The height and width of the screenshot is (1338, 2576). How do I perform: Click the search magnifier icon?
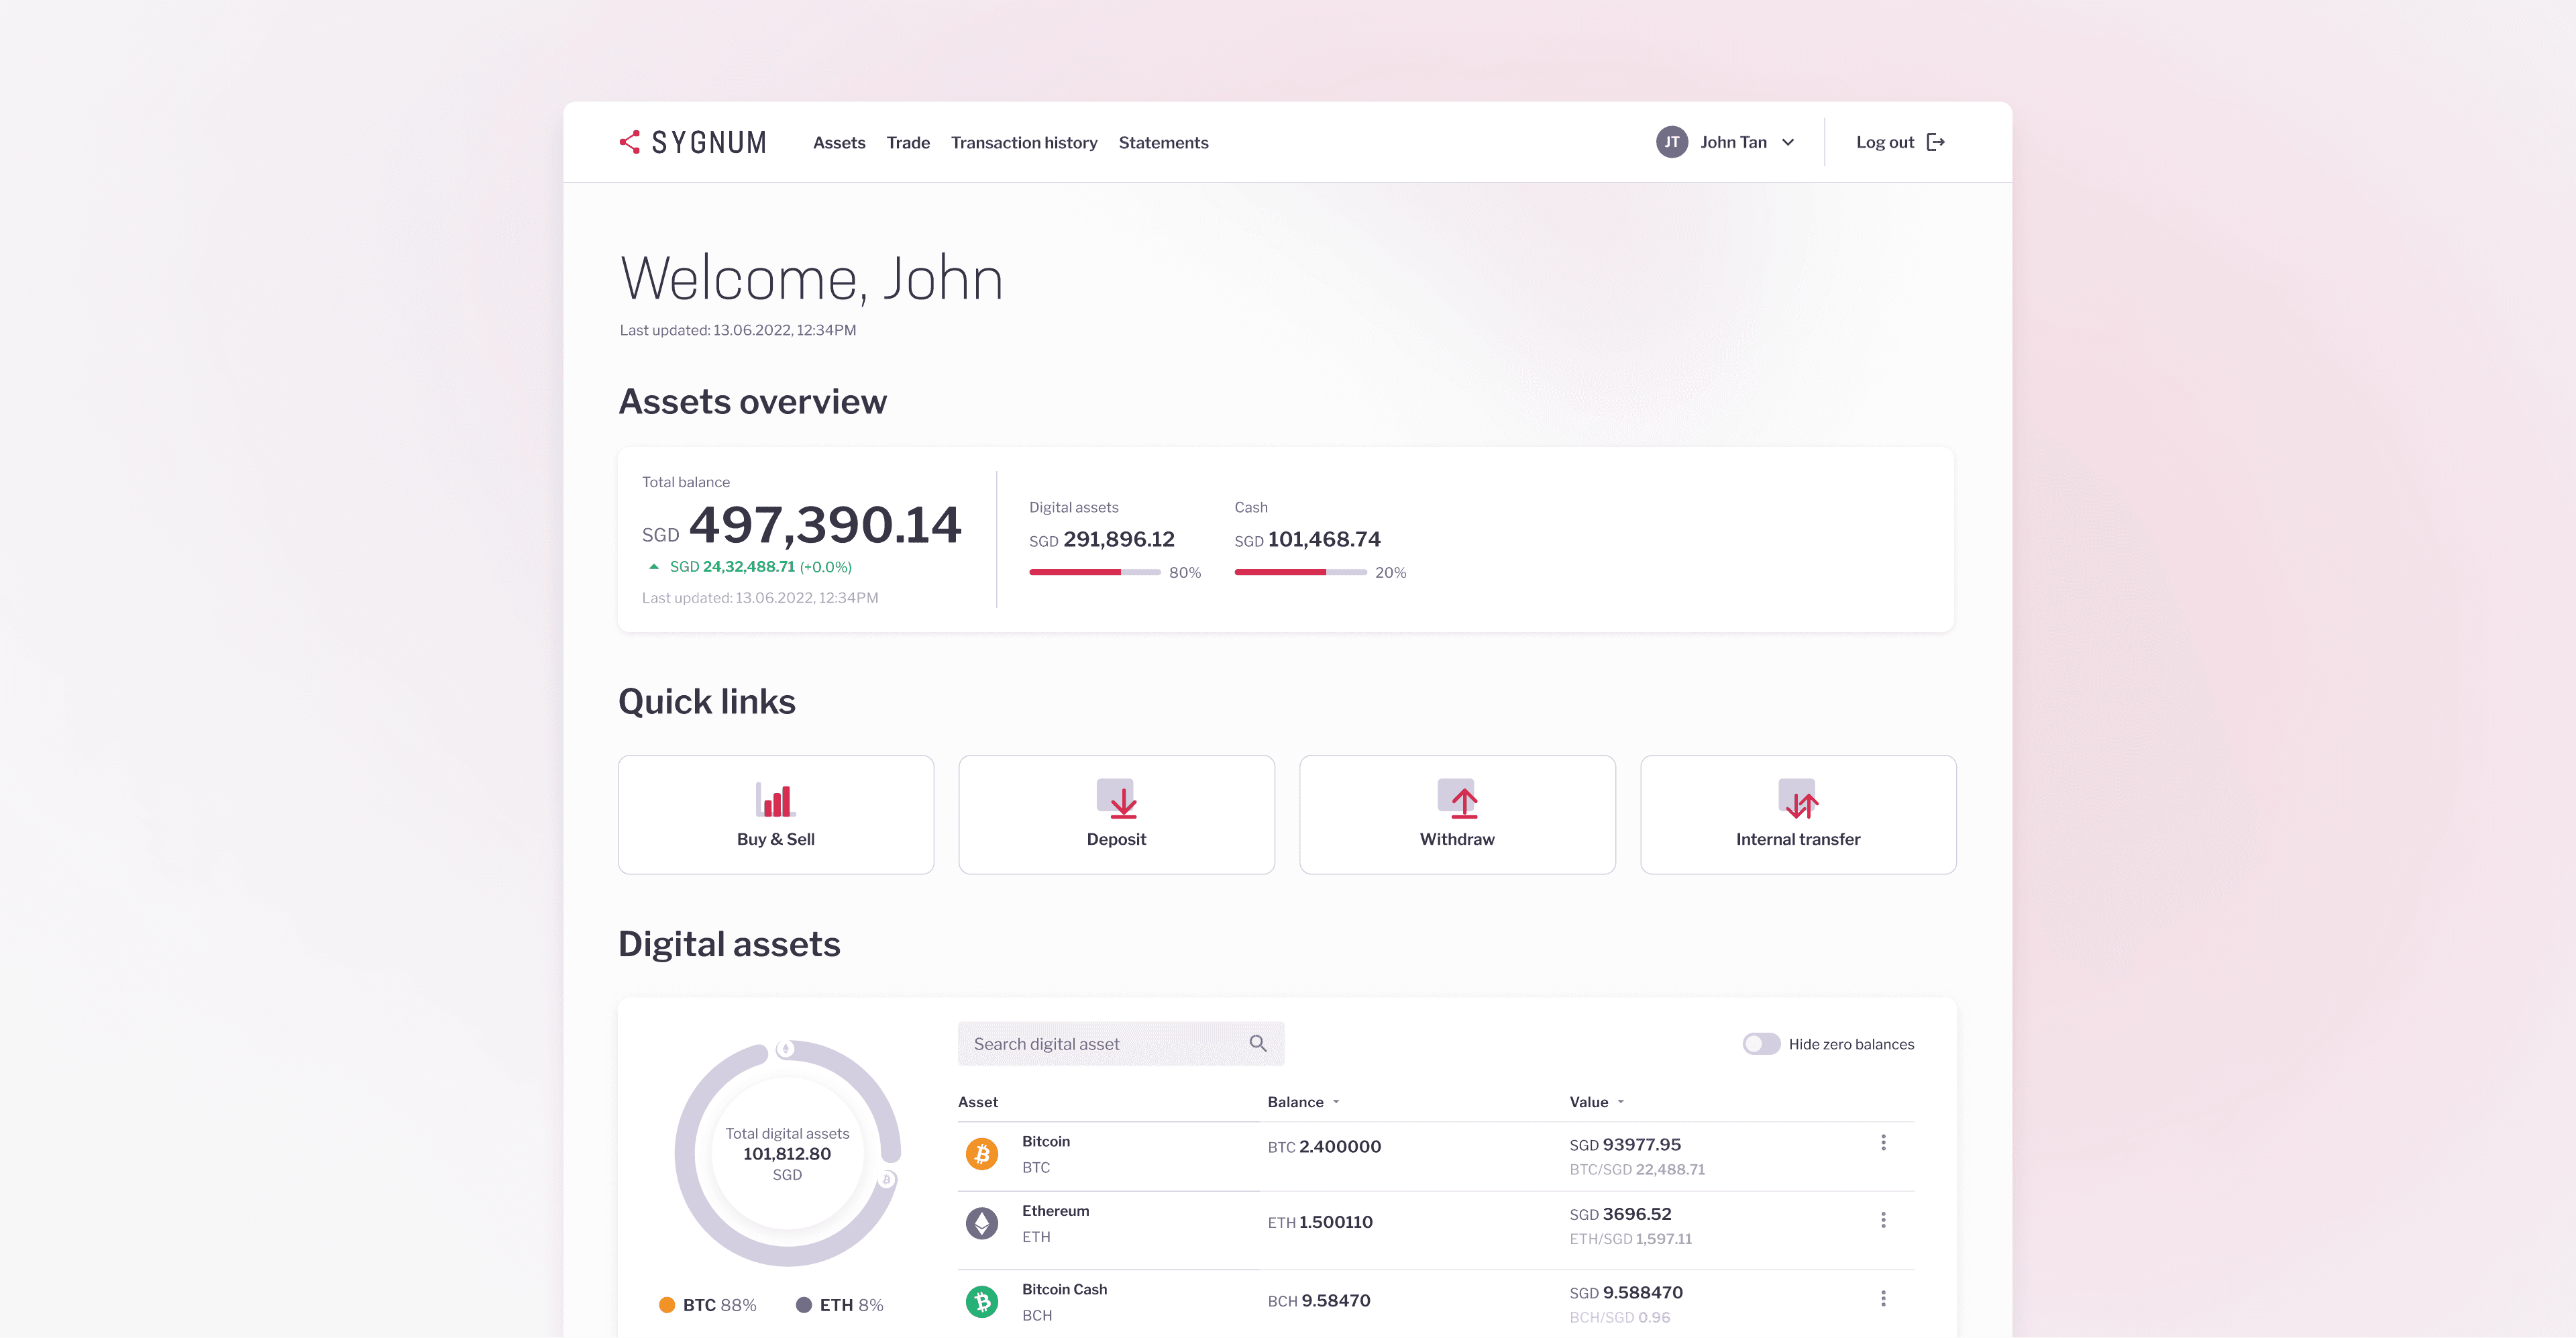pos(1258,1043)
